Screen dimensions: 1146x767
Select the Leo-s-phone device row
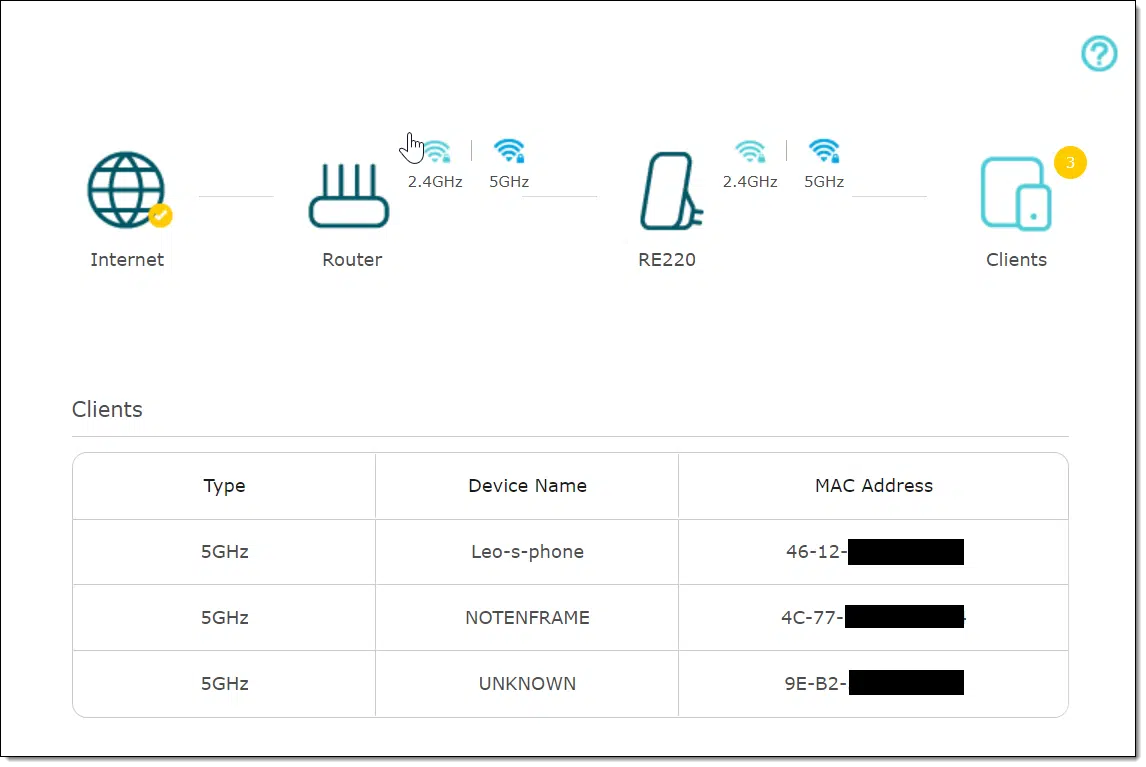point(570,552)
